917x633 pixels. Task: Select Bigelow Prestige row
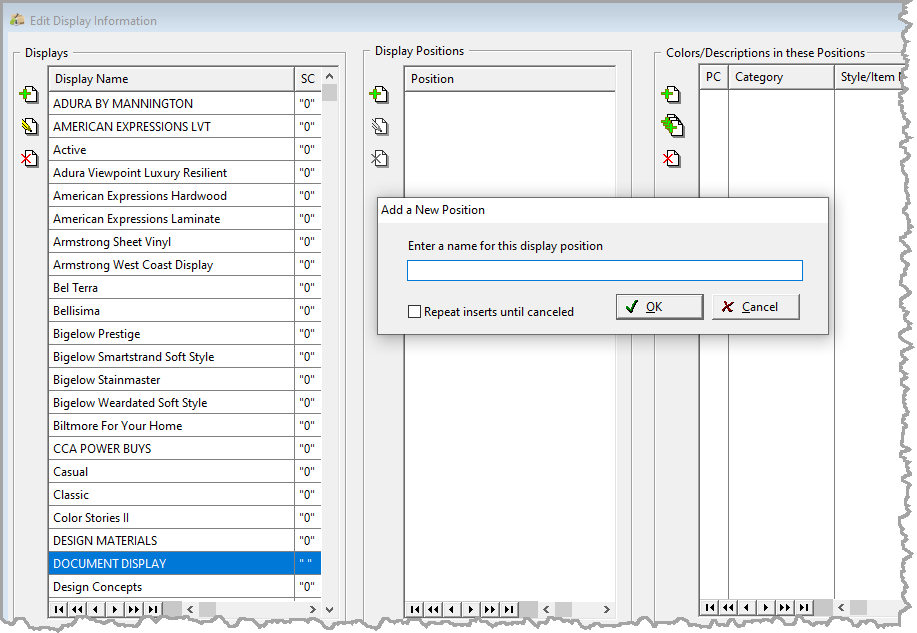pos(185,333)
